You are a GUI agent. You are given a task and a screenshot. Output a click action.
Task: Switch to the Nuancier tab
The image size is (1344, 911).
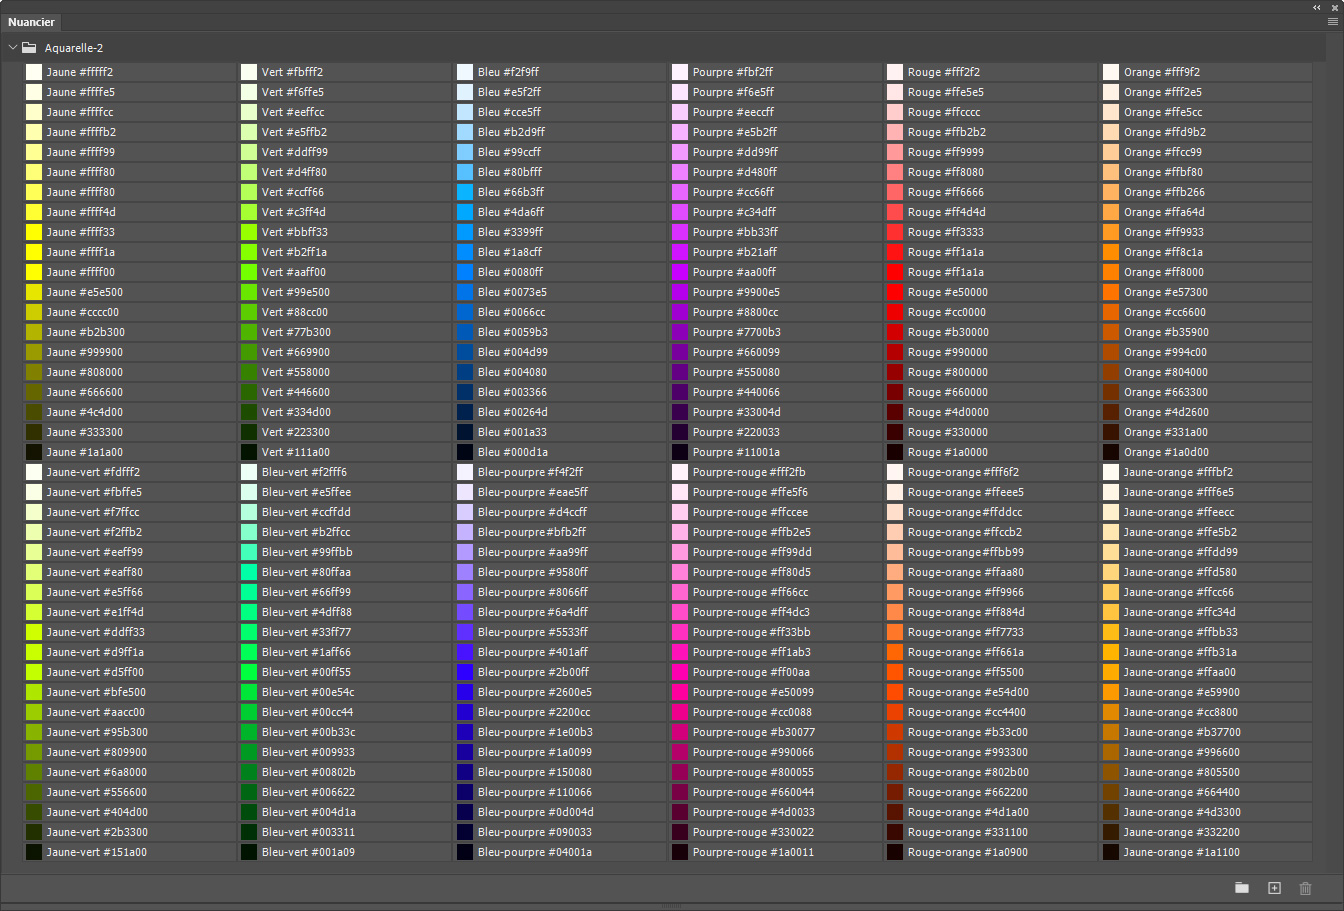tap(31, 22)
